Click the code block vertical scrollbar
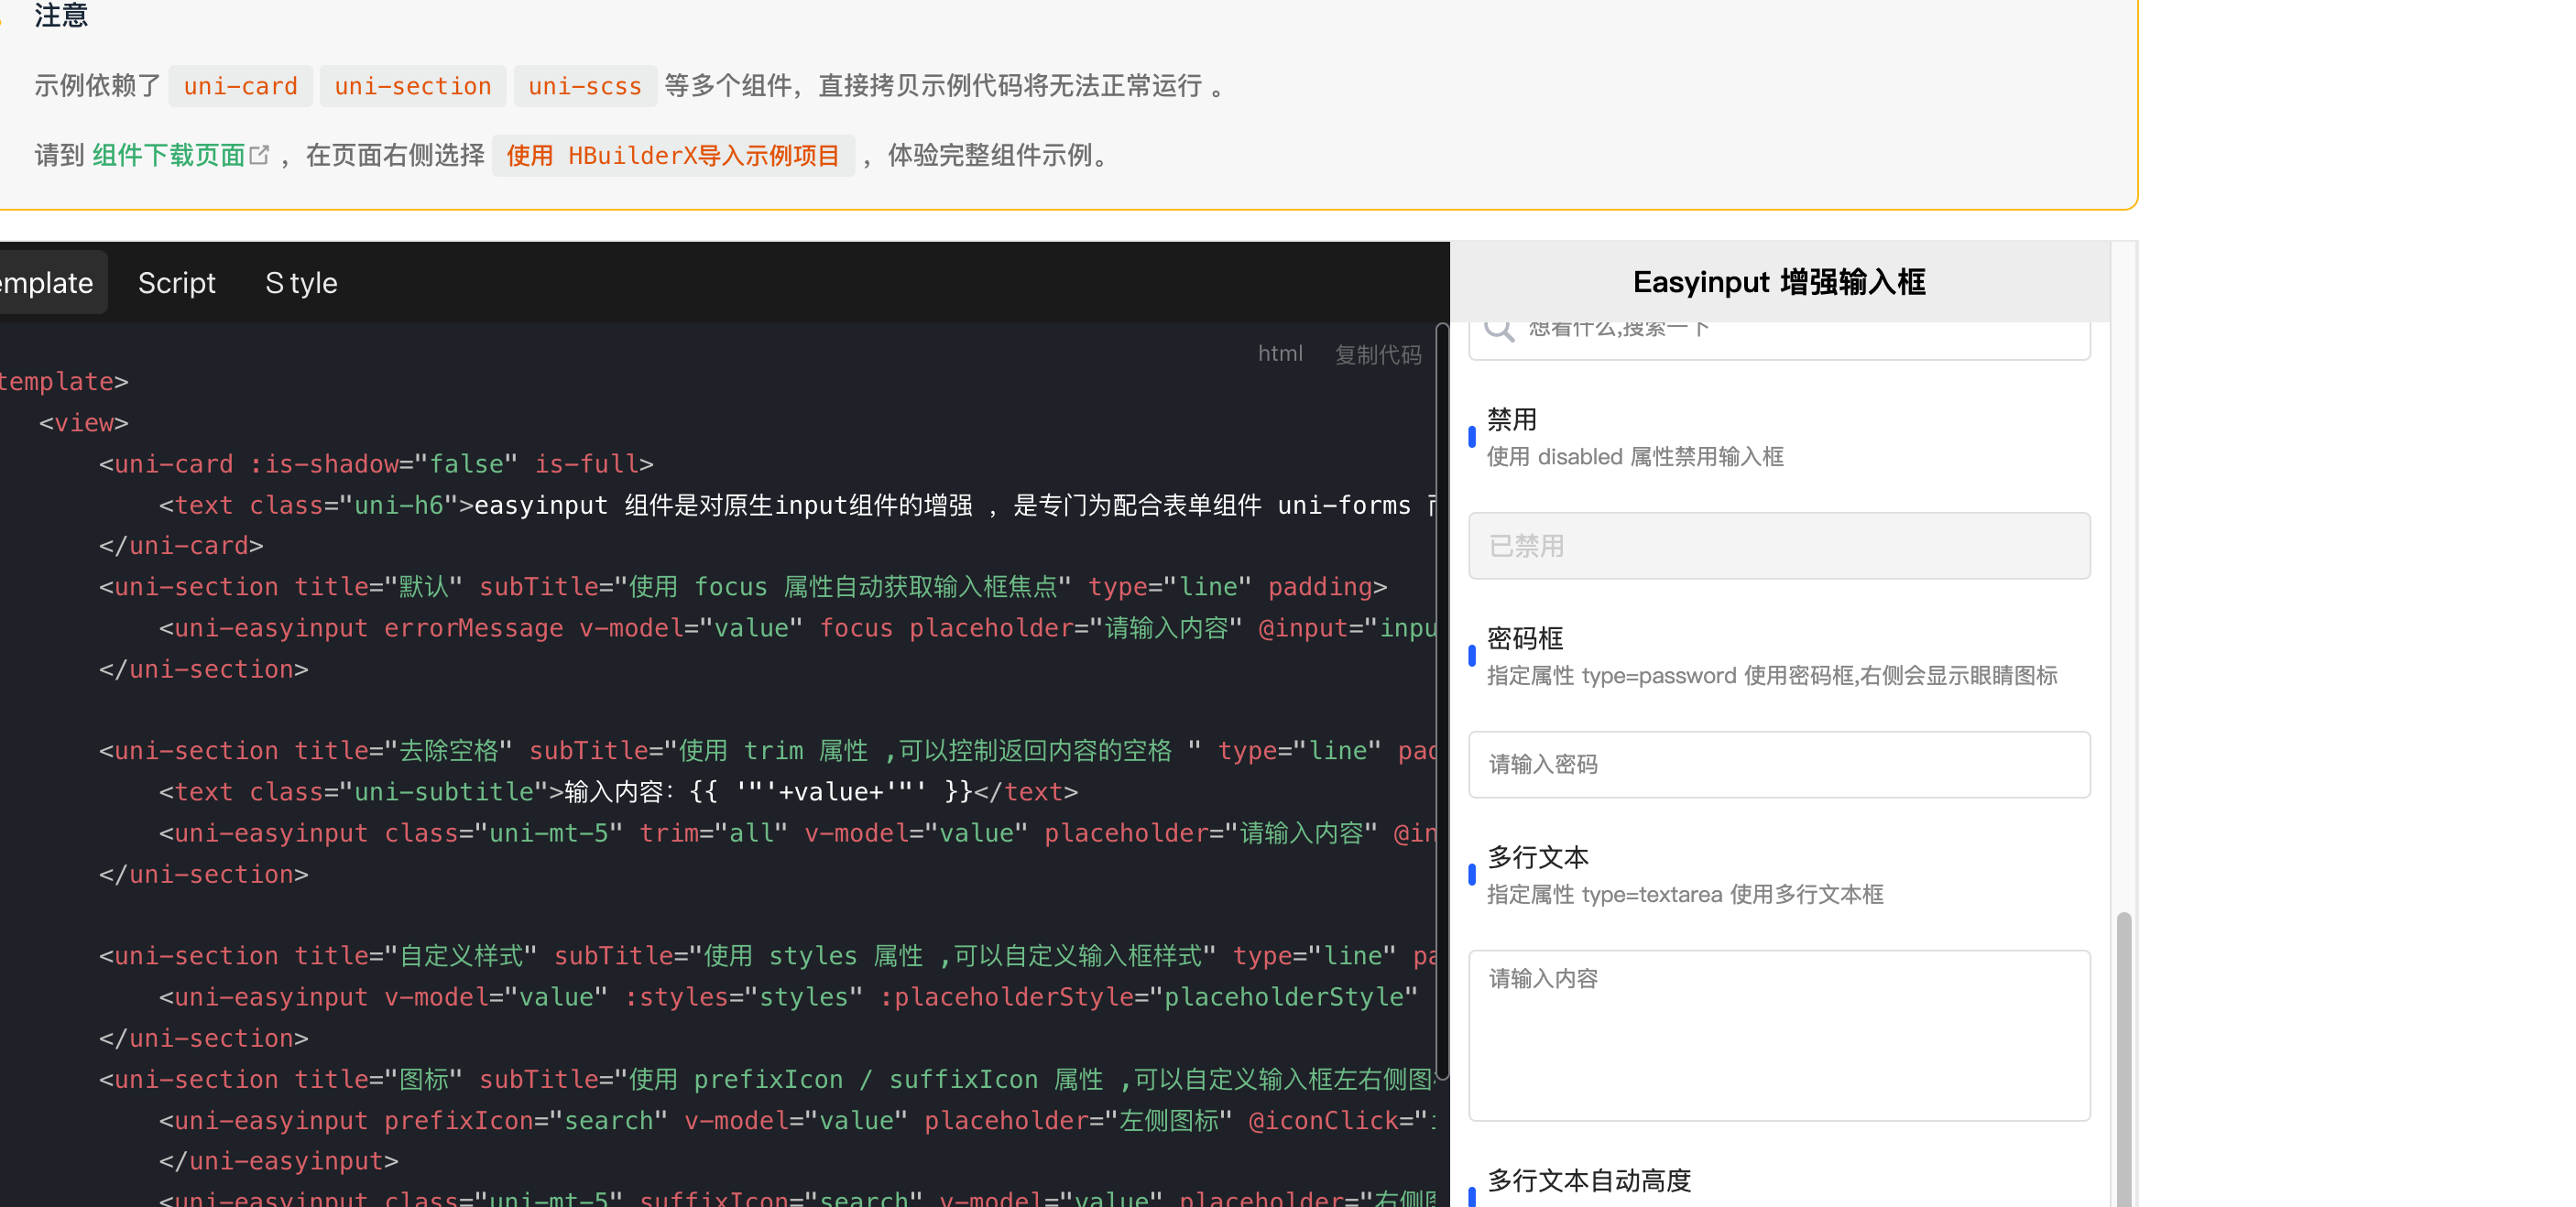Viewport: 2576px width, 1207px height. (x=1441, y=700)
